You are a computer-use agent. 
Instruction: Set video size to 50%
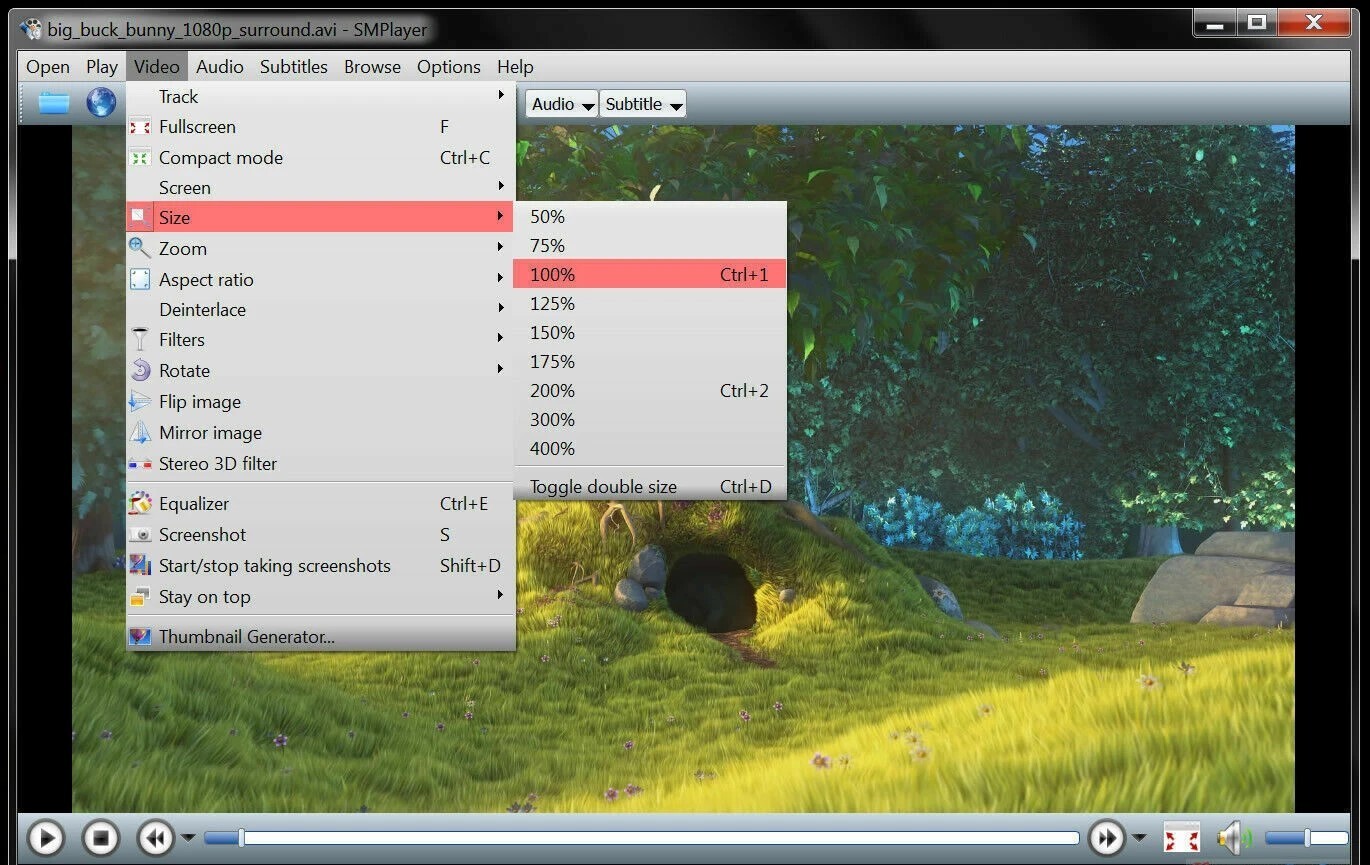[x=650, y=216]
